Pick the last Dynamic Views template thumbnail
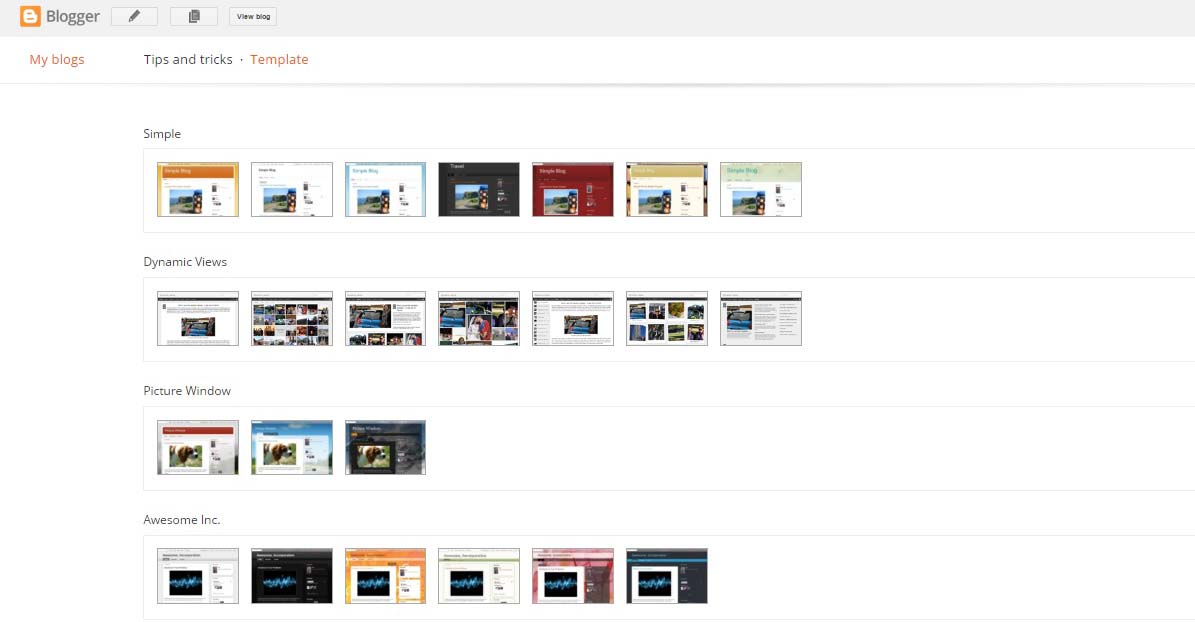The image size is (1195, 622). (x=761, y=319)
